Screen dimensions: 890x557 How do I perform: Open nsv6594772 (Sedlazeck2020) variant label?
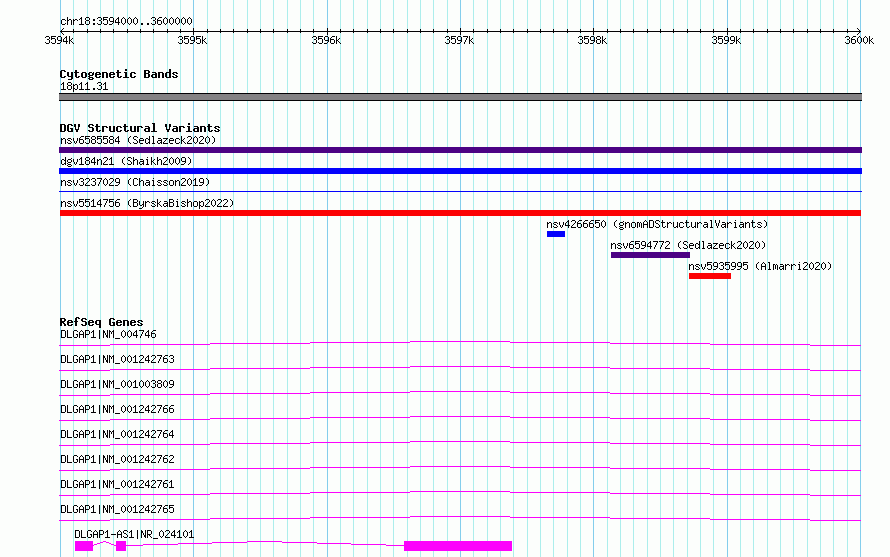coord(689,245)
